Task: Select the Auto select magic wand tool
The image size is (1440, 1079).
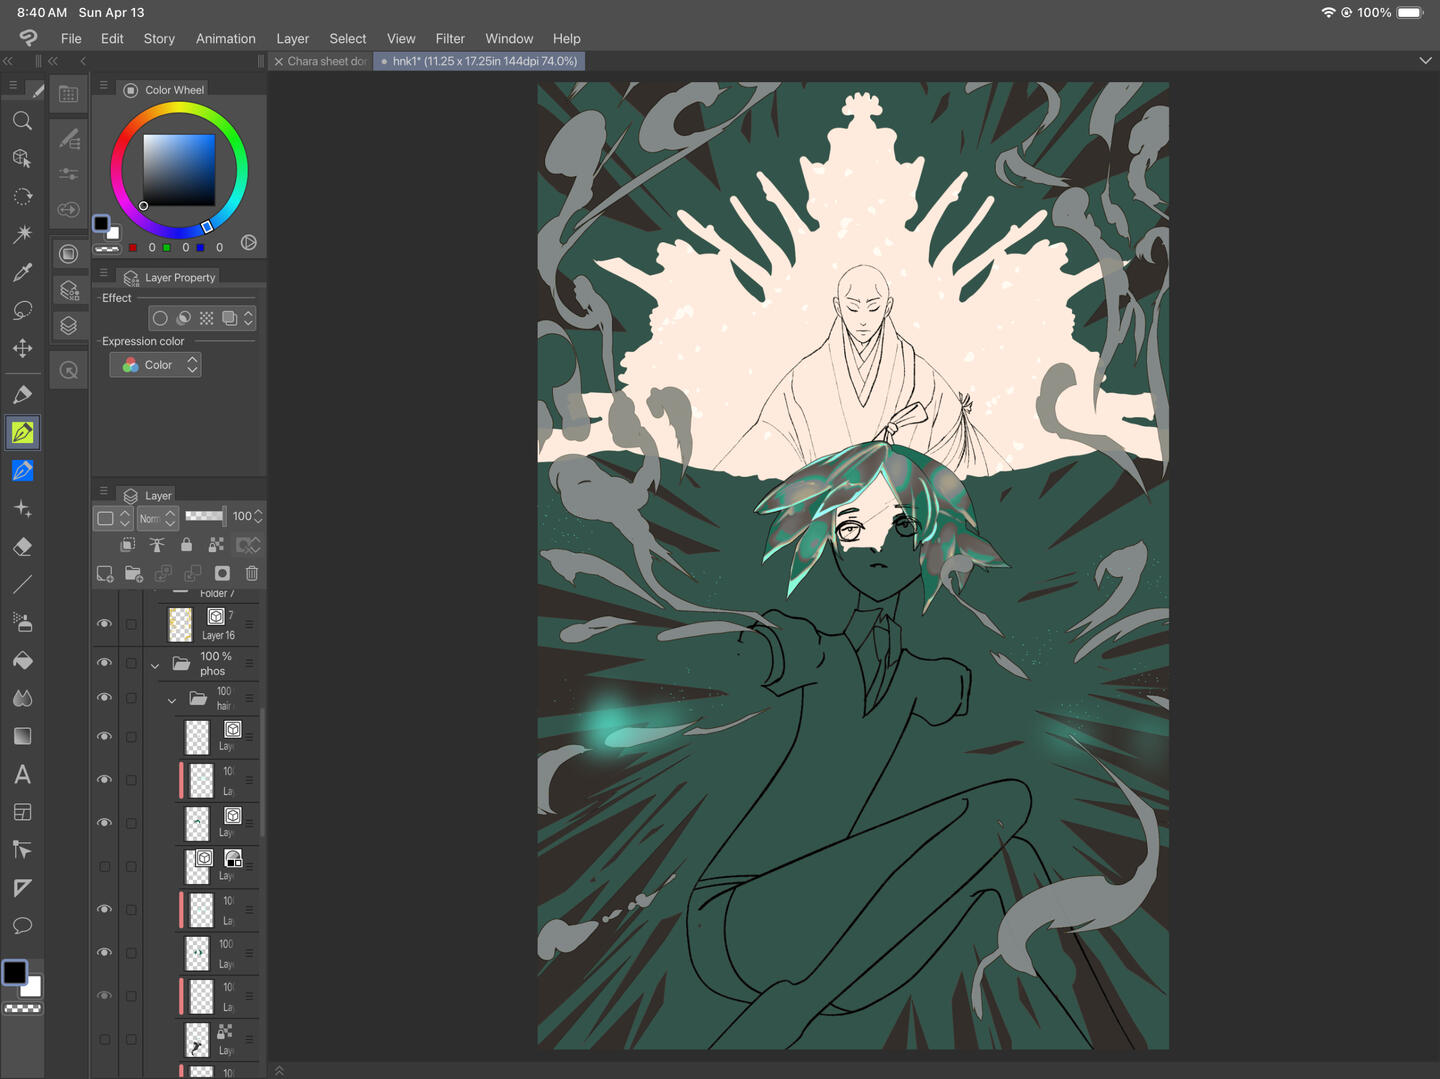Action: 22,234
